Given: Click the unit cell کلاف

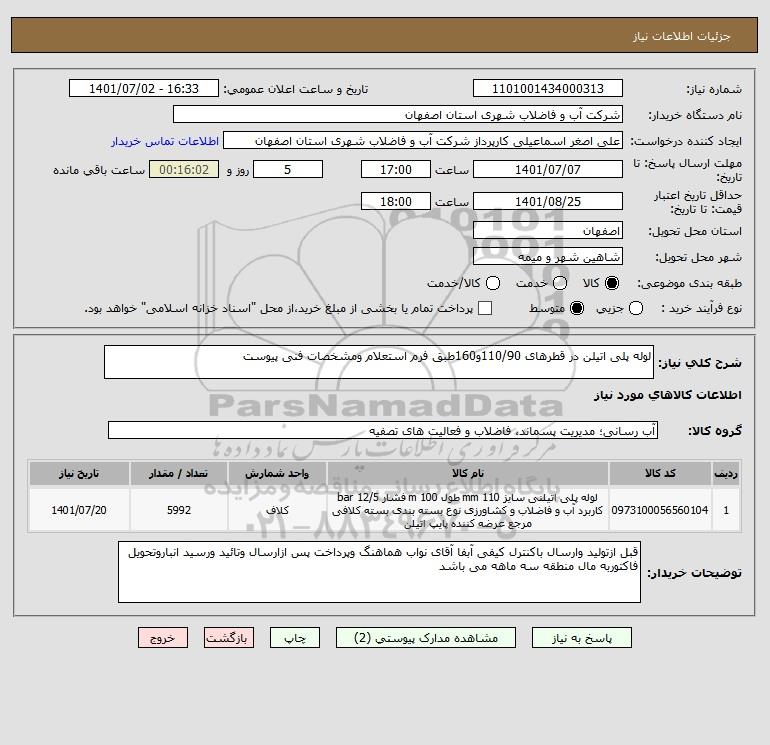Looking at the screenshot, I should [x=277, y=510].
